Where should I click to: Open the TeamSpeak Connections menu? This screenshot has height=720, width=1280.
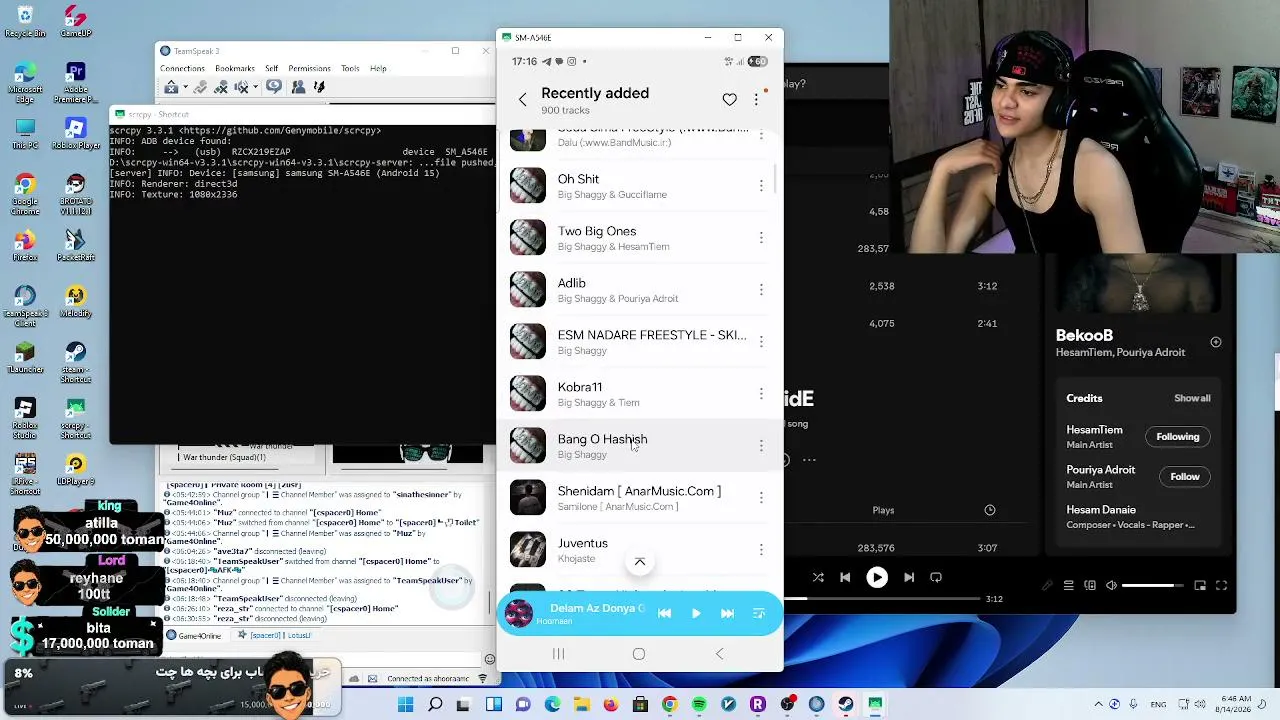182,69
